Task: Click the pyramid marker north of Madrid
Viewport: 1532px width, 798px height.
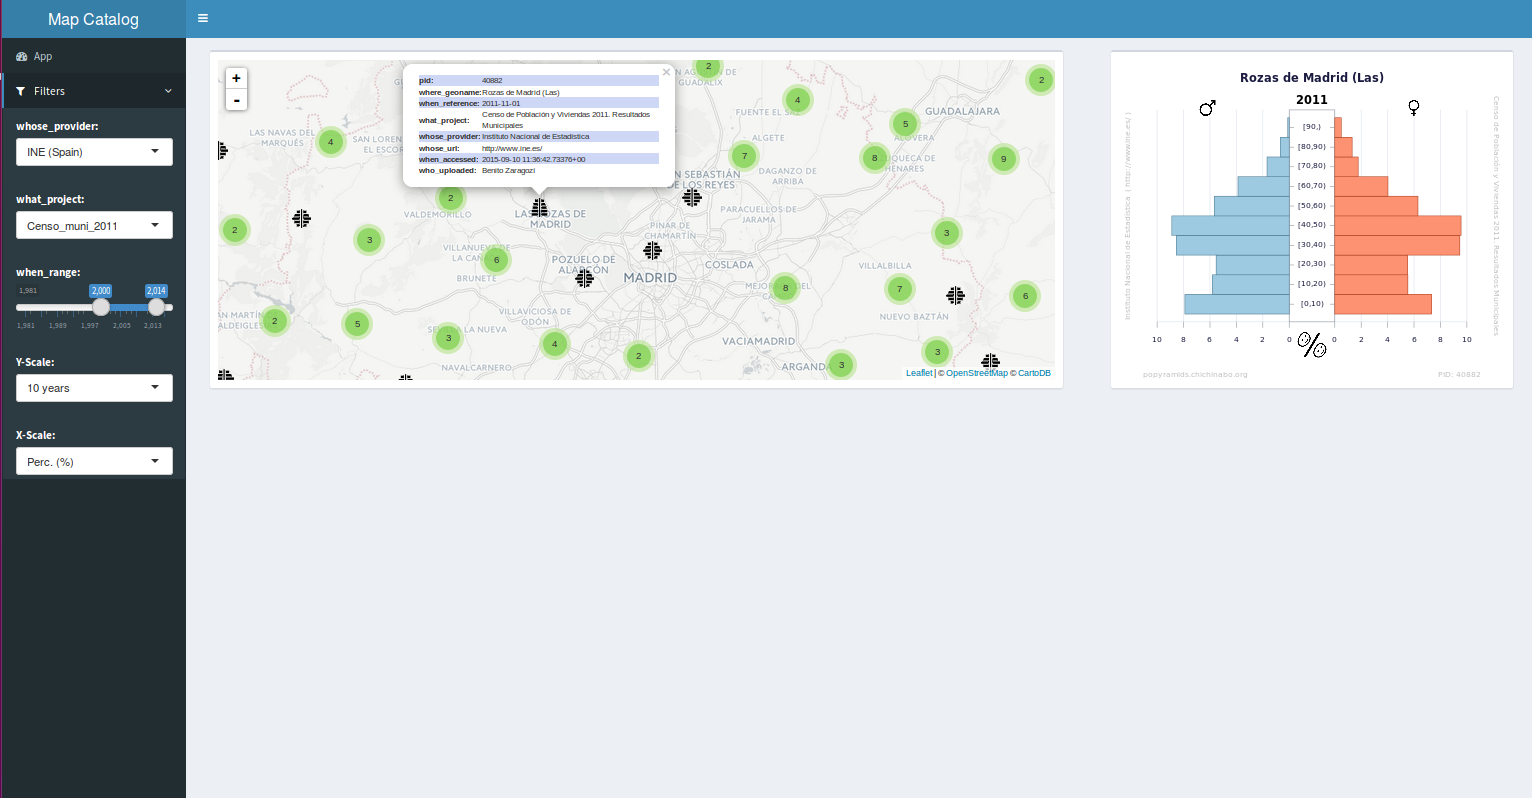Action: [x=653, y=250]
